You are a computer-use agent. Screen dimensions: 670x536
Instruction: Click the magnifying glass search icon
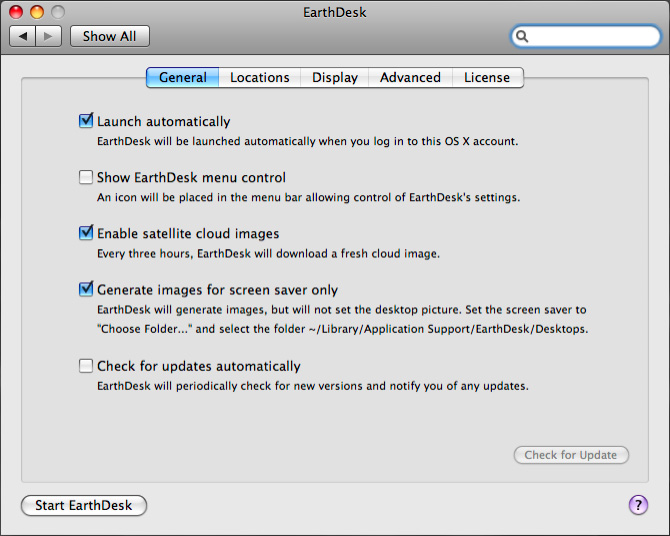[x=522, y=36]
